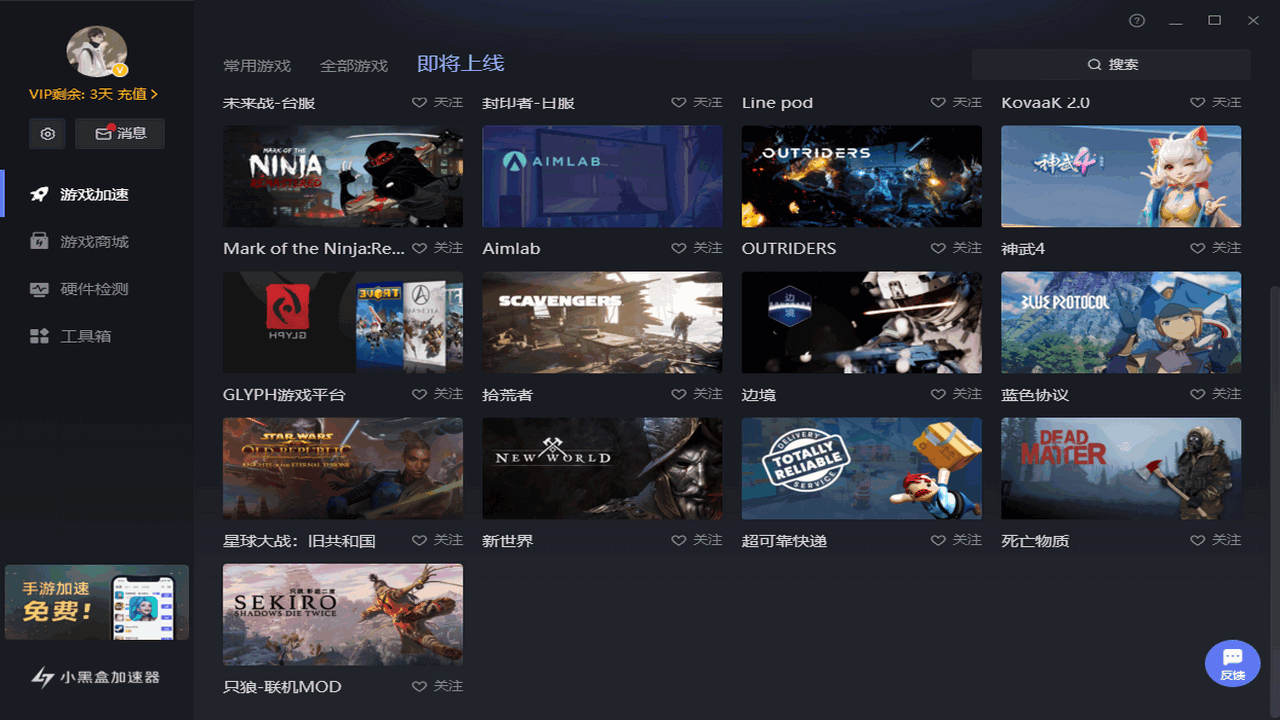Click the user avatar picture
The image size is (1280, 720).
(x=96, y=52)
